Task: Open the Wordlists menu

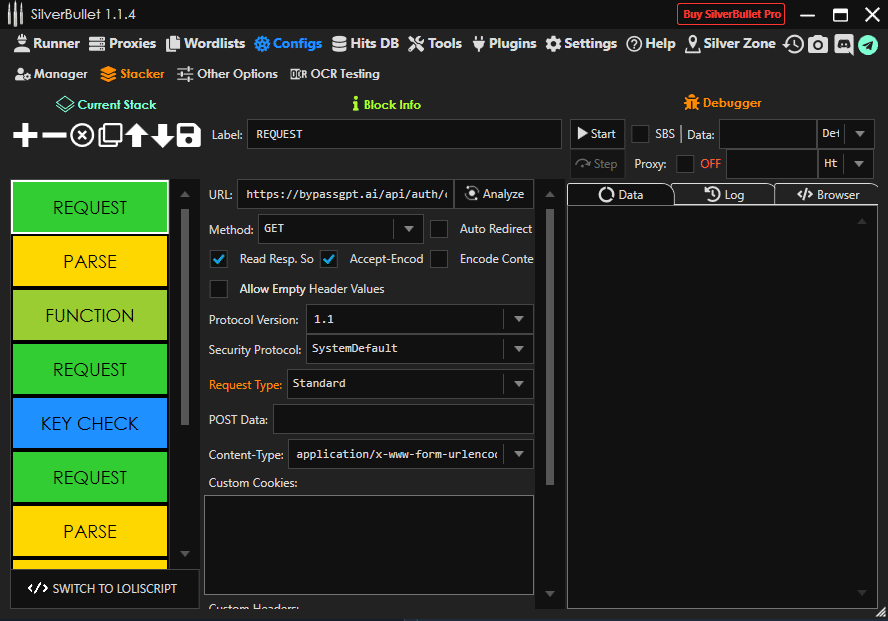Action: point(205,44)
